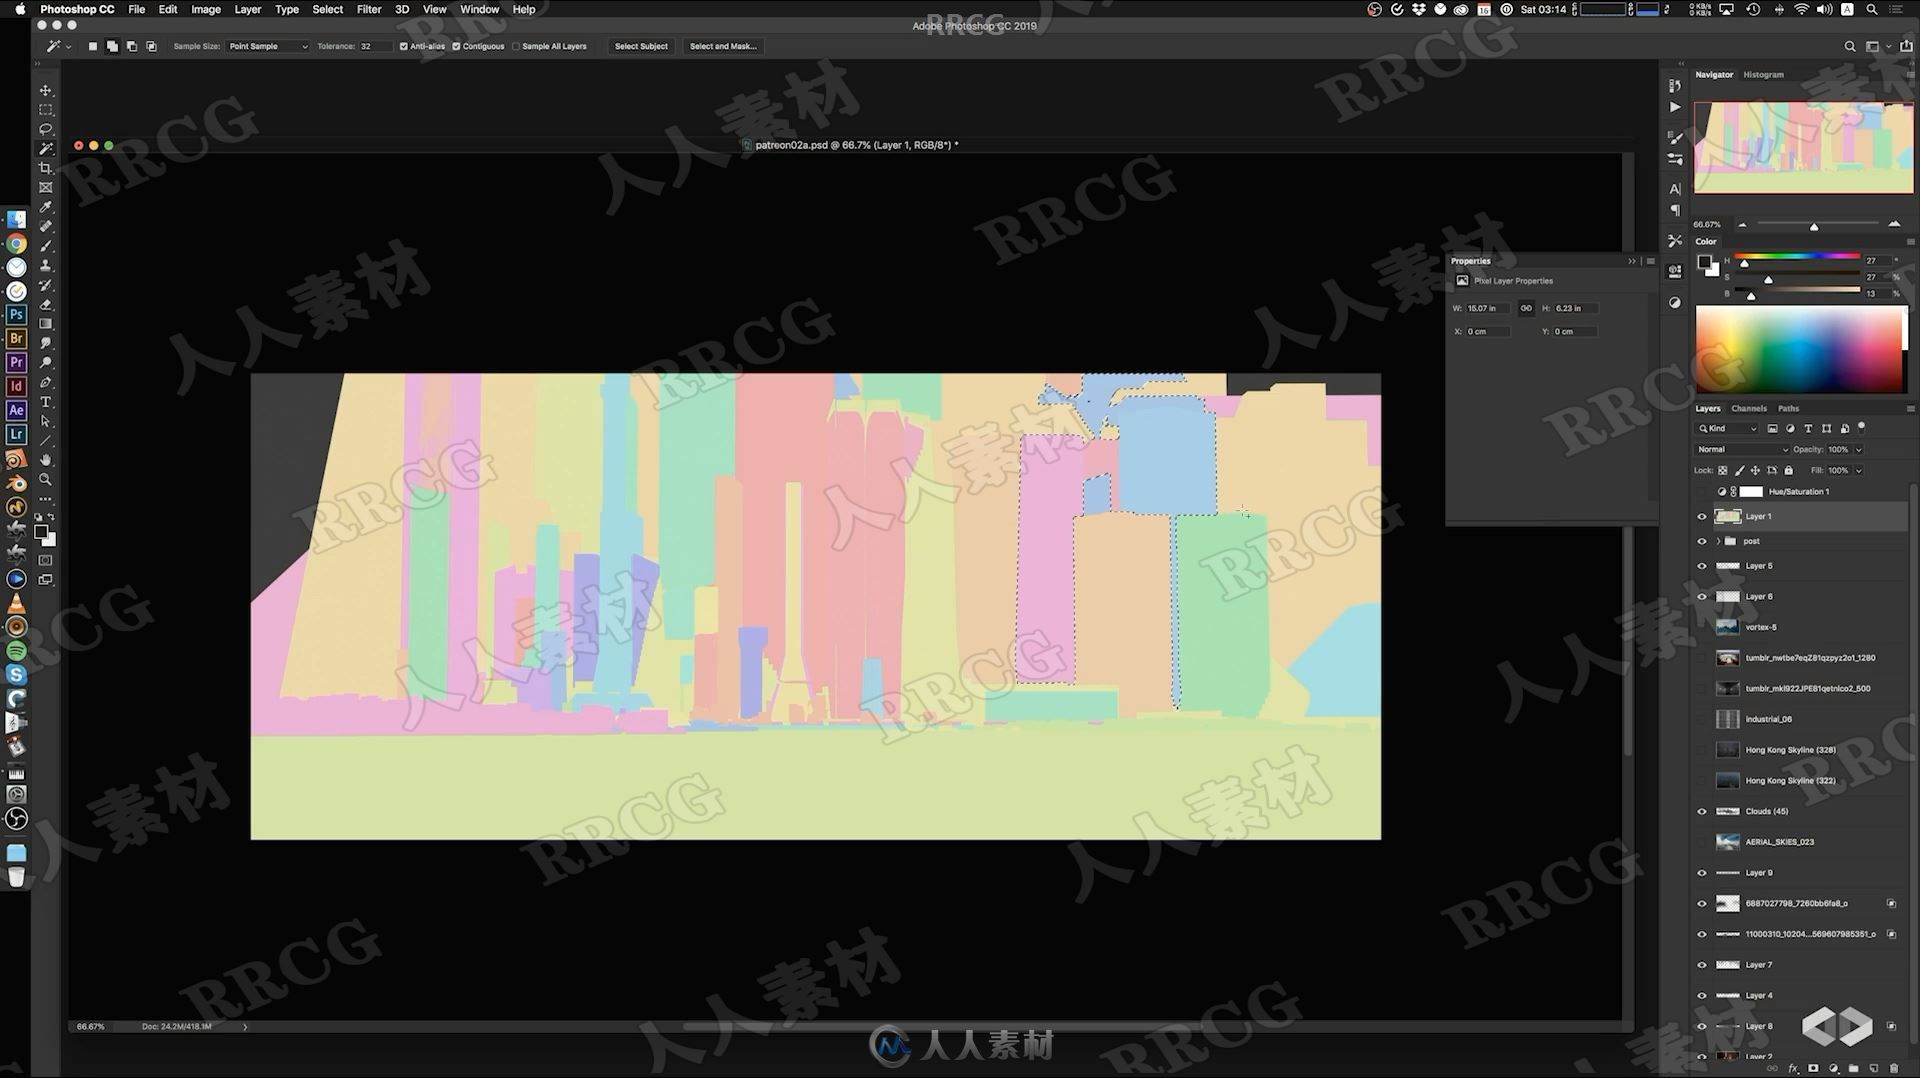Click foreground color swatch in toolbox
This screenshot has width=1920, height=1078.
click(41, 533)
